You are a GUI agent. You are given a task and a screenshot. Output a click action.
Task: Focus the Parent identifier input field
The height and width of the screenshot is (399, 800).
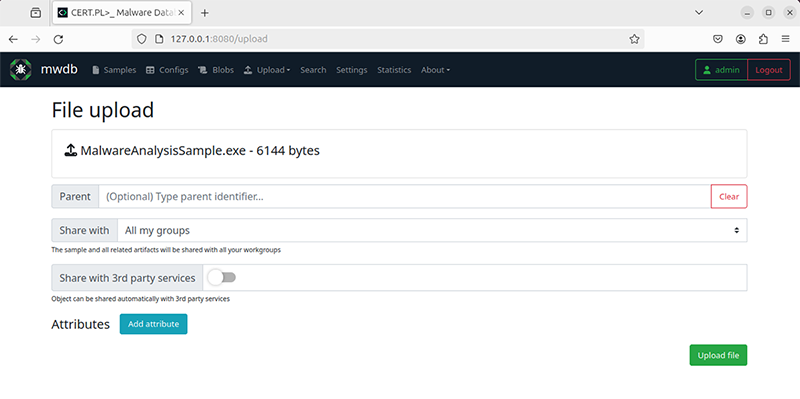click(x=405, y=196)
